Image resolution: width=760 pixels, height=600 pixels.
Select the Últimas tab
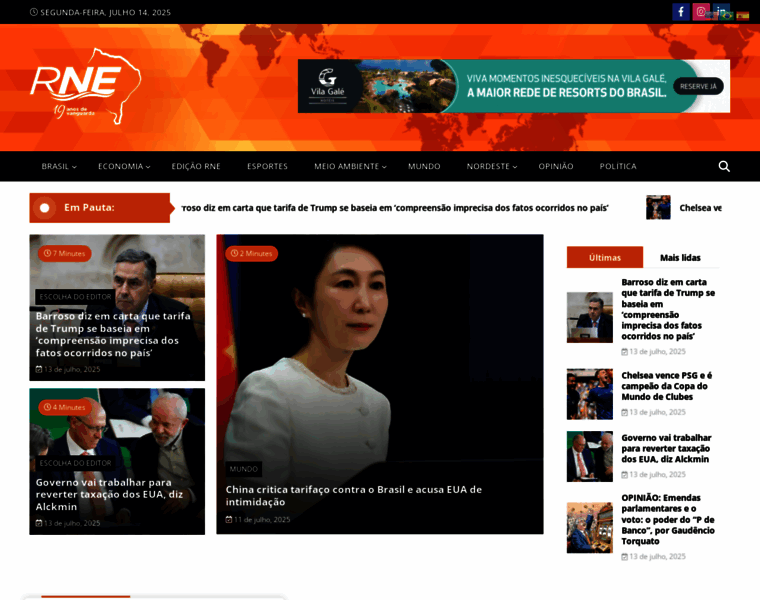tap(605, 257)
